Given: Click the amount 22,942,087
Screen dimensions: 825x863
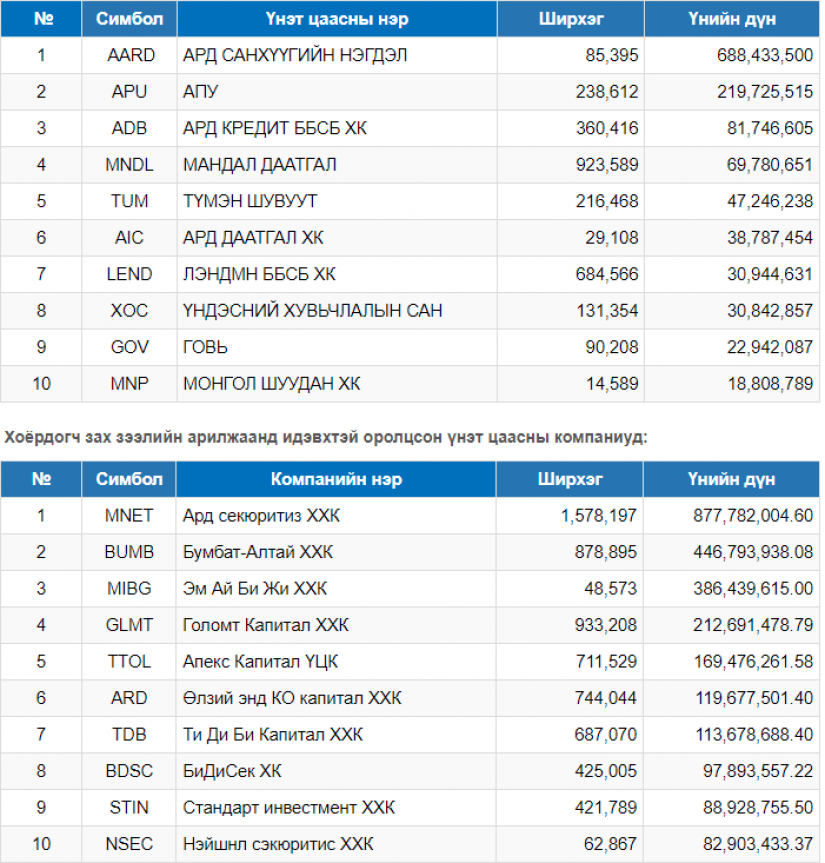Looking at the screenshot, I should coord(769,347).
